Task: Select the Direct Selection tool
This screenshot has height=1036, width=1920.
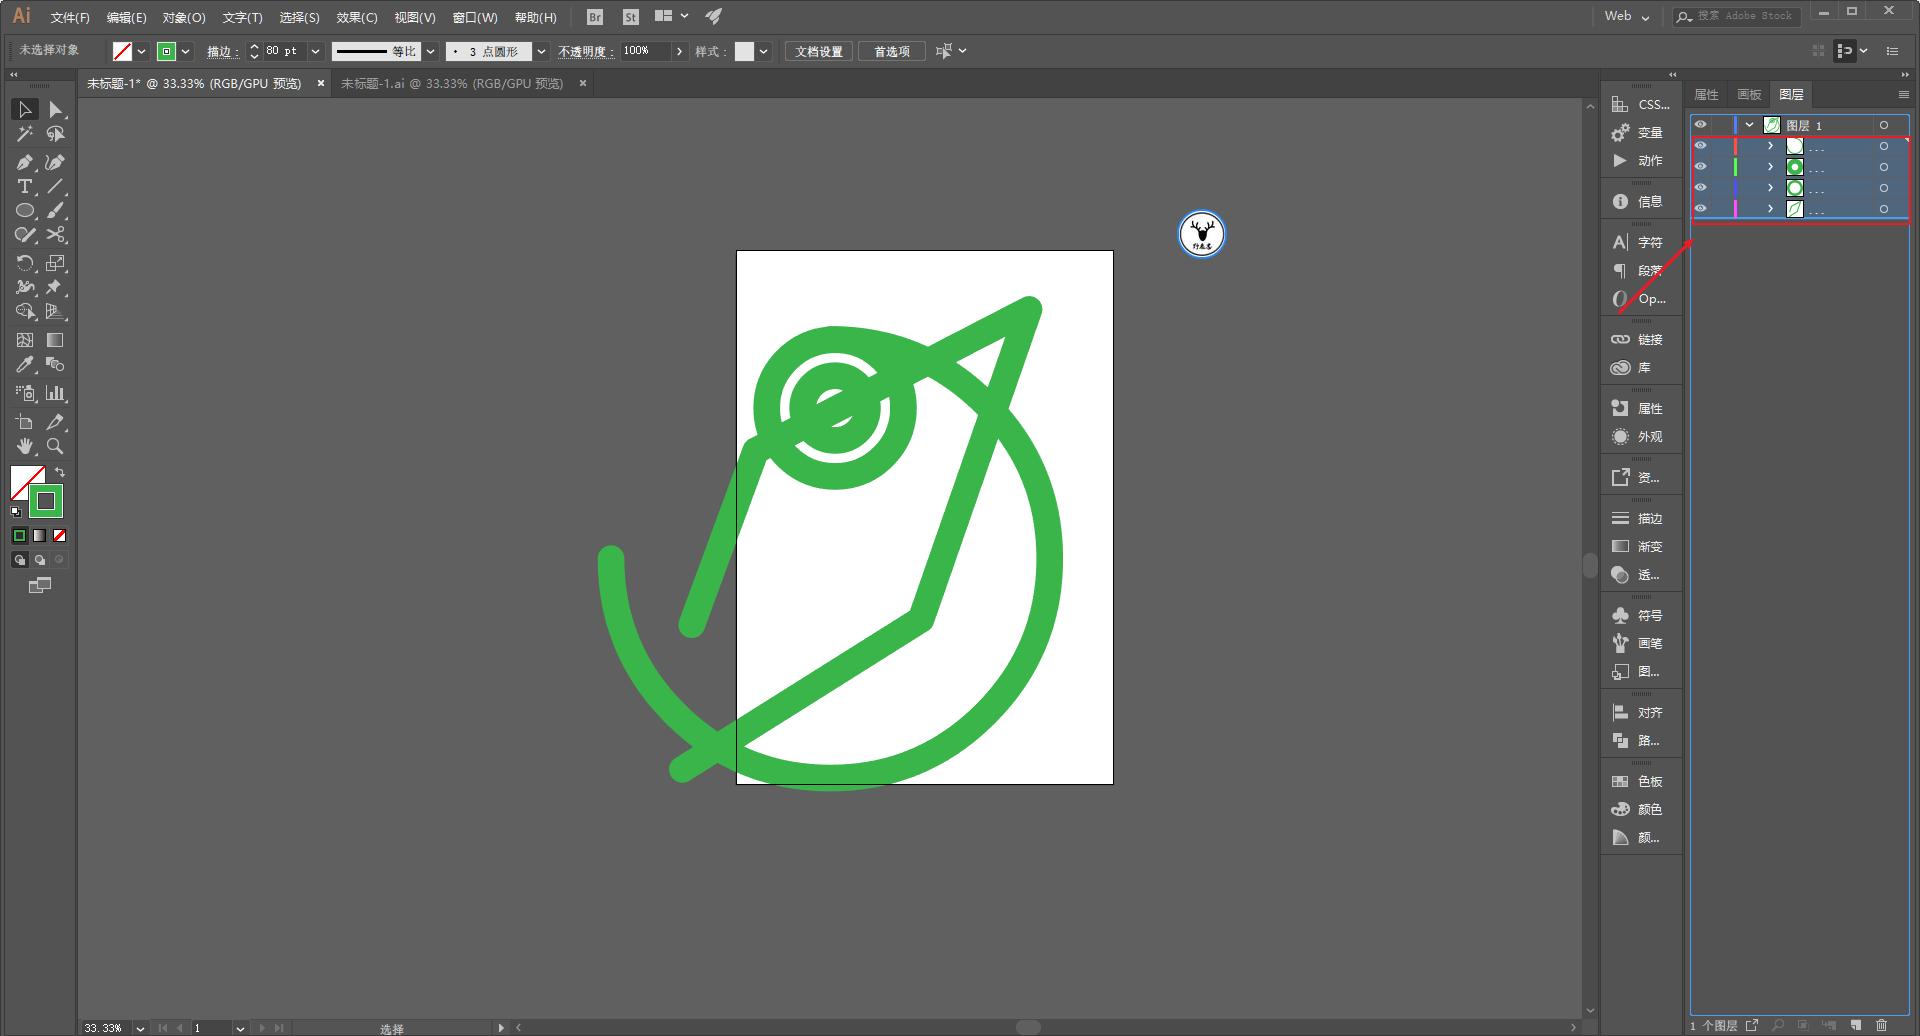Action: 56,109
